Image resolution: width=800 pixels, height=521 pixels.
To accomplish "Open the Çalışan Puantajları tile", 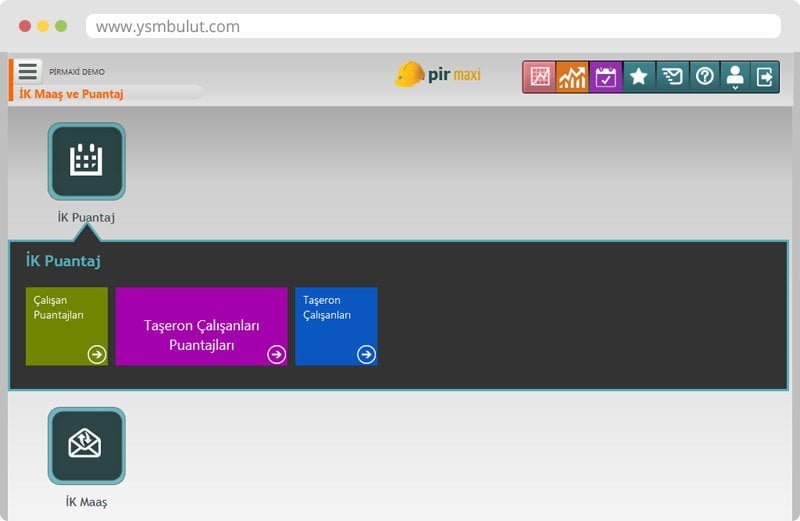I will 66,319.
